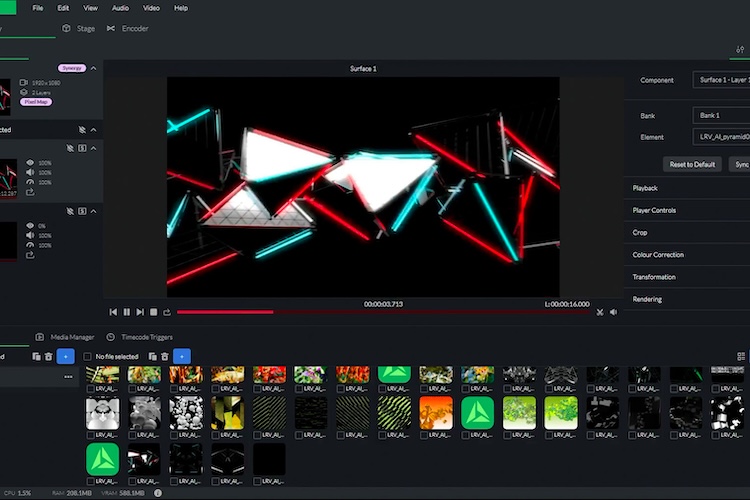Open the Media Manager tab
The image size is (750, 500).
(65, 337)
